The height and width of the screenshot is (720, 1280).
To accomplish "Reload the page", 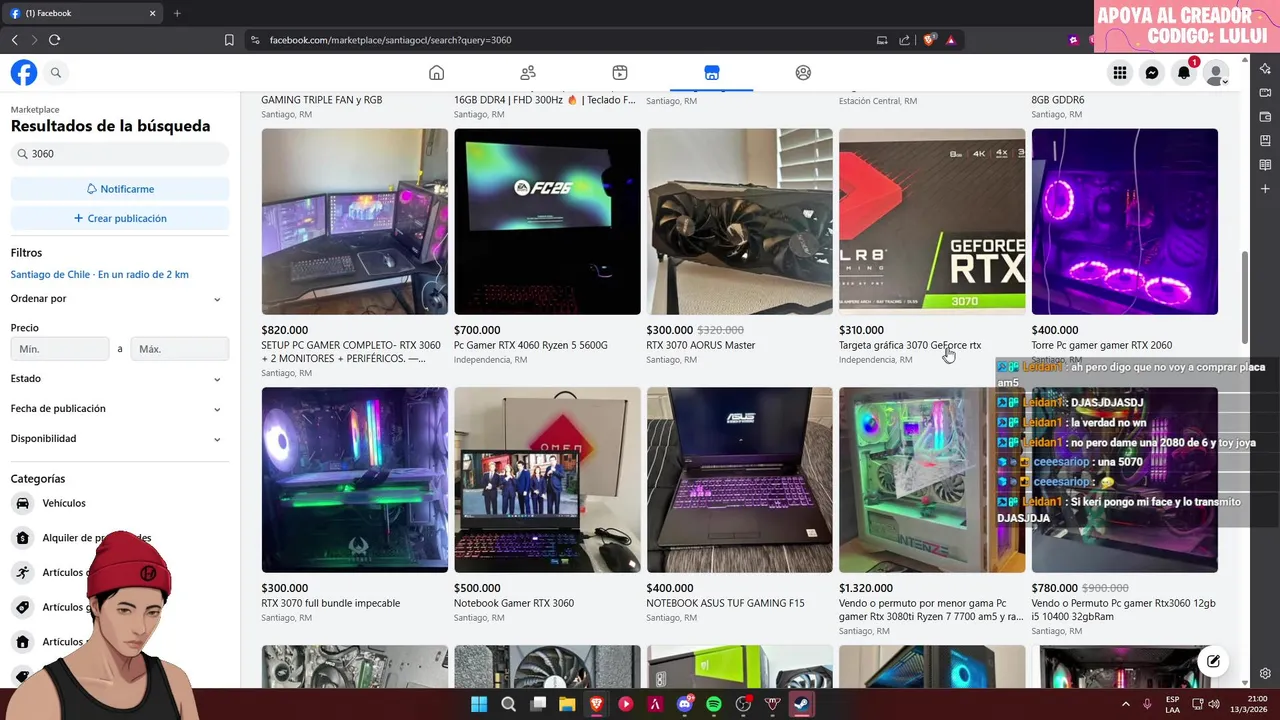I will pos(54,40).
